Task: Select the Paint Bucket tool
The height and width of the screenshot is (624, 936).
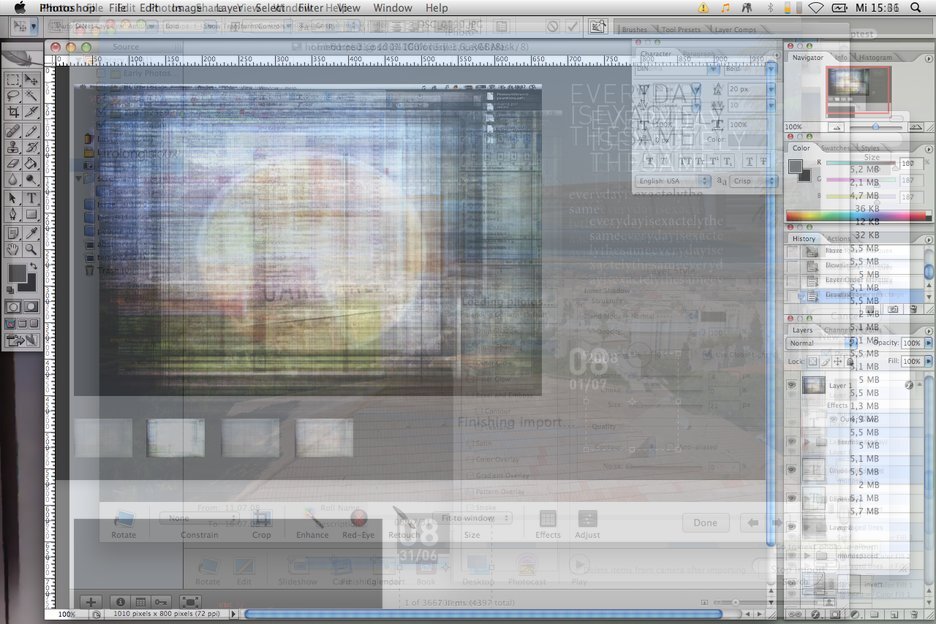Action: click(x=31, y=163)
